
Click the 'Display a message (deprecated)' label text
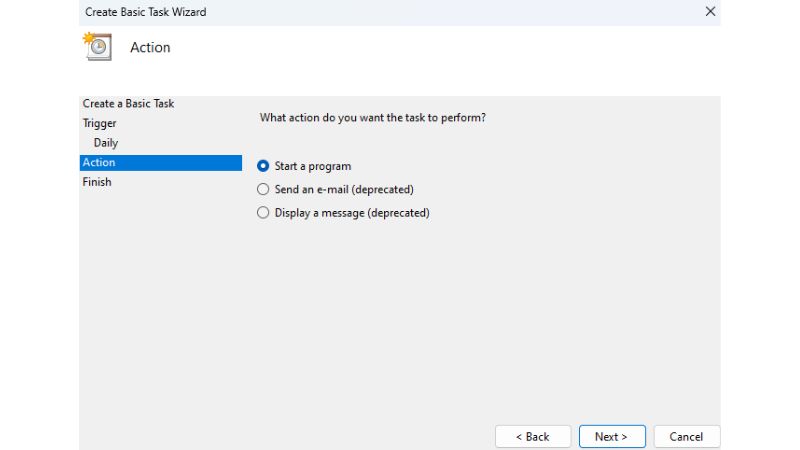[x=352, y=212]
